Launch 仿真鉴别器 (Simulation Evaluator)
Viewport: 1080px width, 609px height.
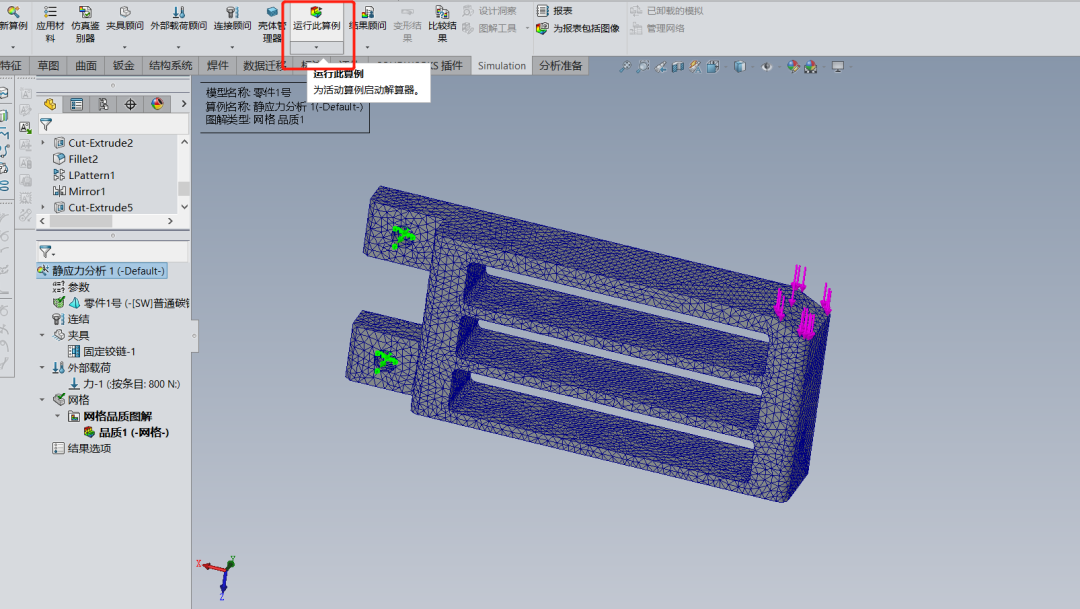coord(85,24)
